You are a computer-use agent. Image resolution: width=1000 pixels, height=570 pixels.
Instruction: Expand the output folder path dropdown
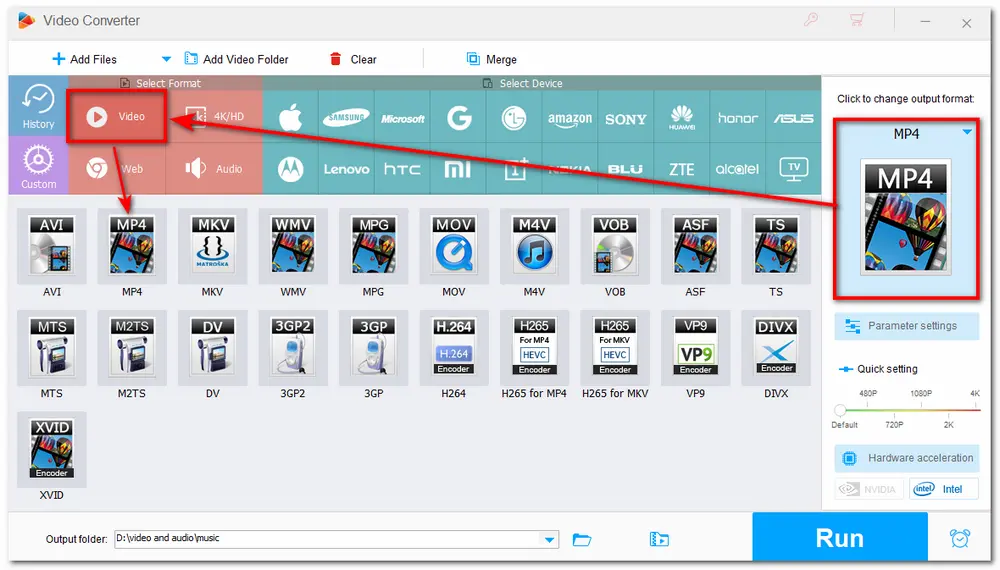[x=549, y=539]
